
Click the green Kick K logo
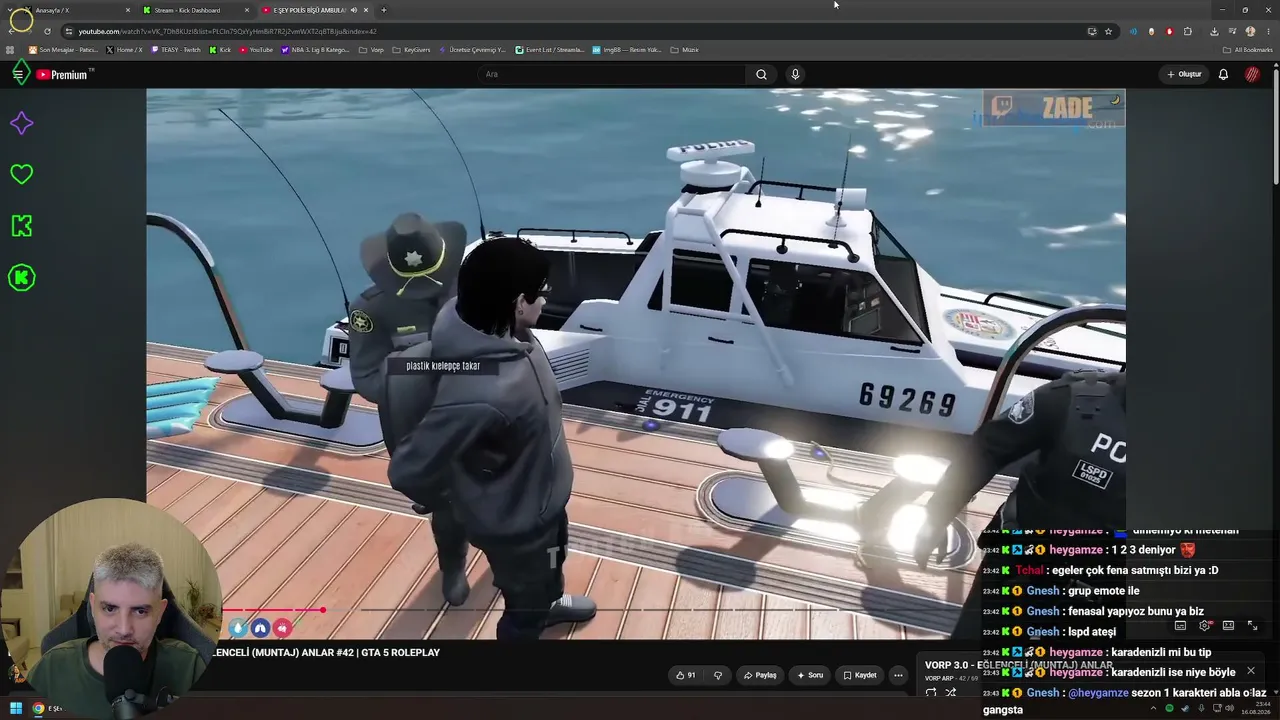(21, 226)
